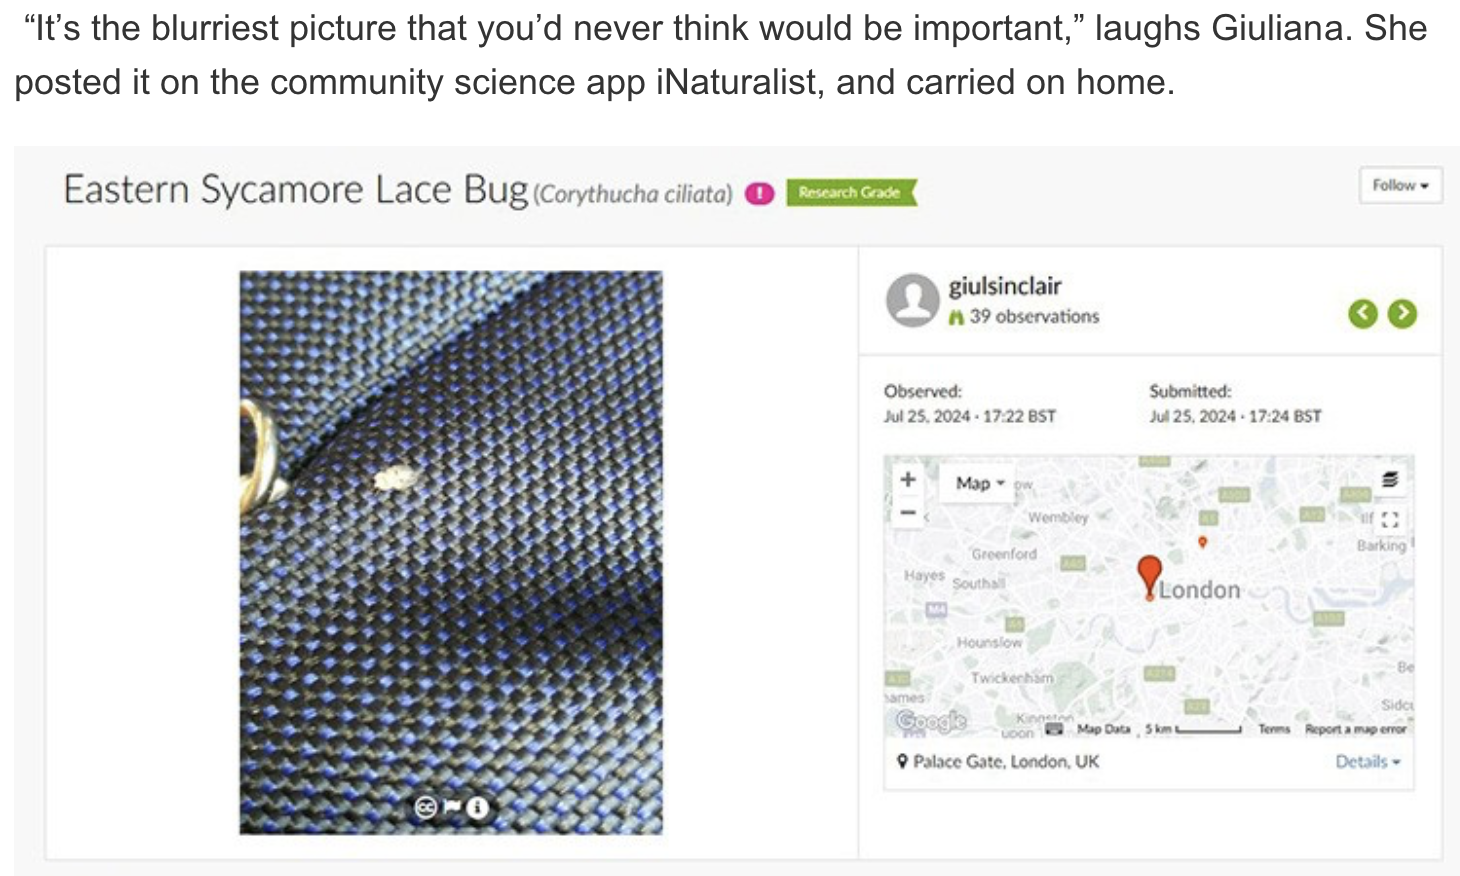
Task: Click the pink exclamation alert icon
Action: pyautogui.click(x=760, y=193)
